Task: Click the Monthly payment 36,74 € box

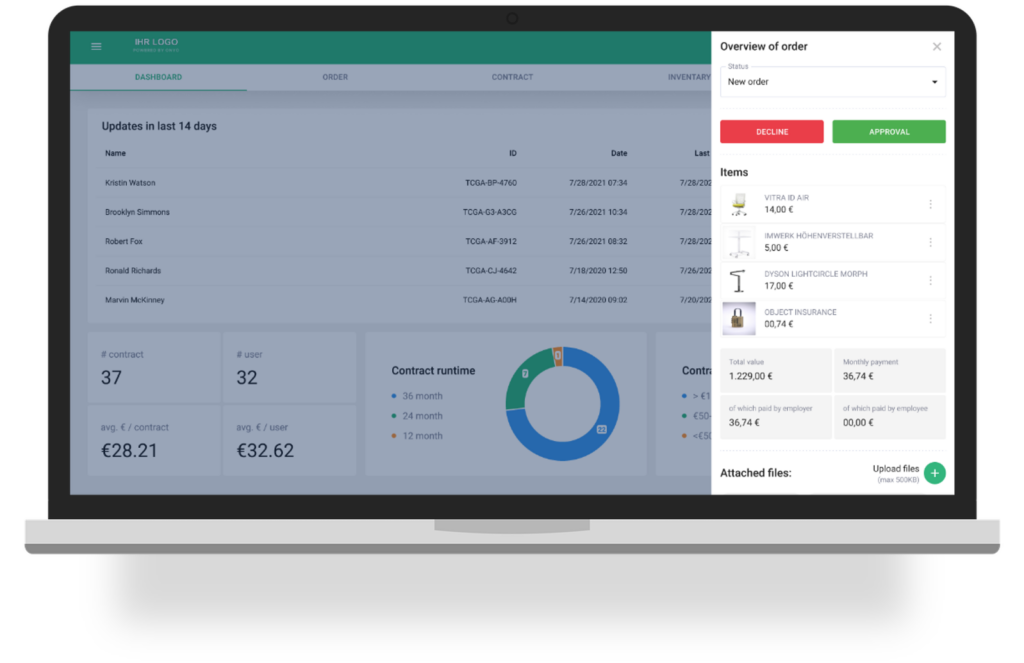Action: (x=889, y=370)
